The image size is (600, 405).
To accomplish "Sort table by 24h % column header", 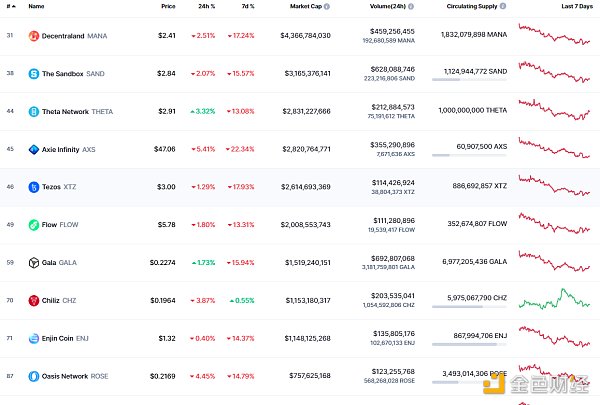I will coord(207,6).
